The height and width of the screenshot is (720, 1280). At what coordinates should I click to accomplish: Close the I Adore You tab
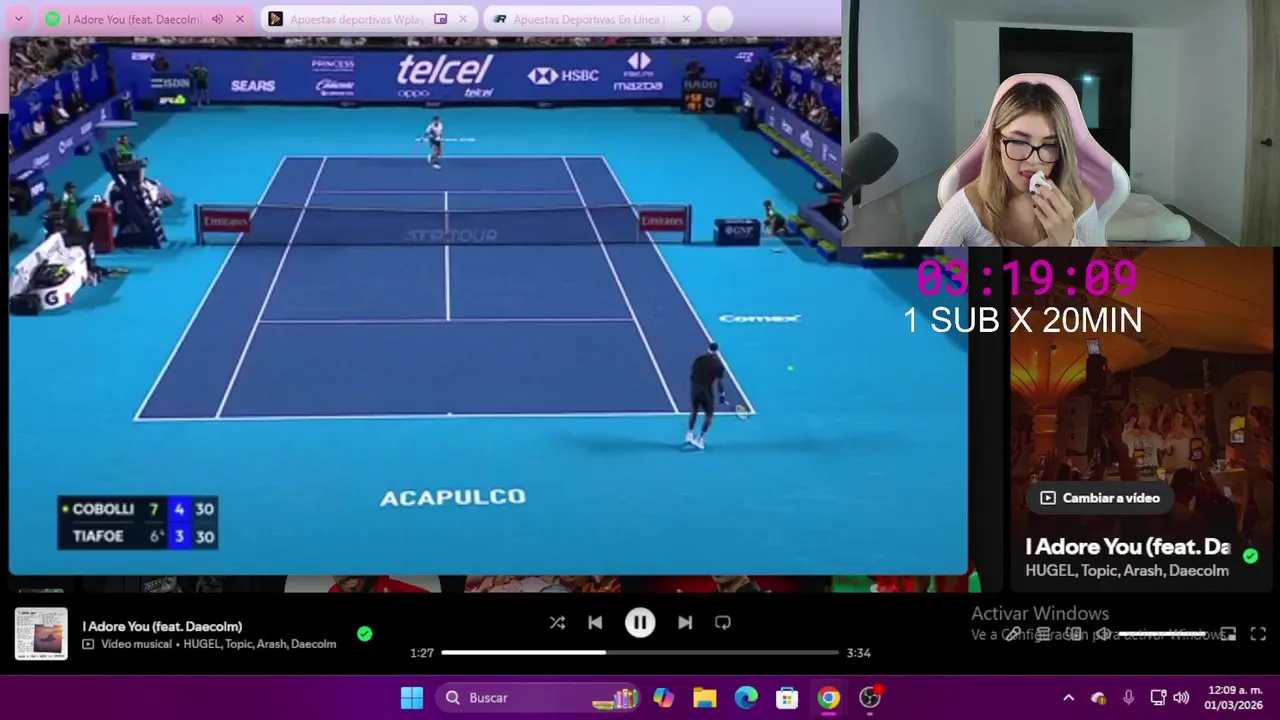click(x=240, y=19)
